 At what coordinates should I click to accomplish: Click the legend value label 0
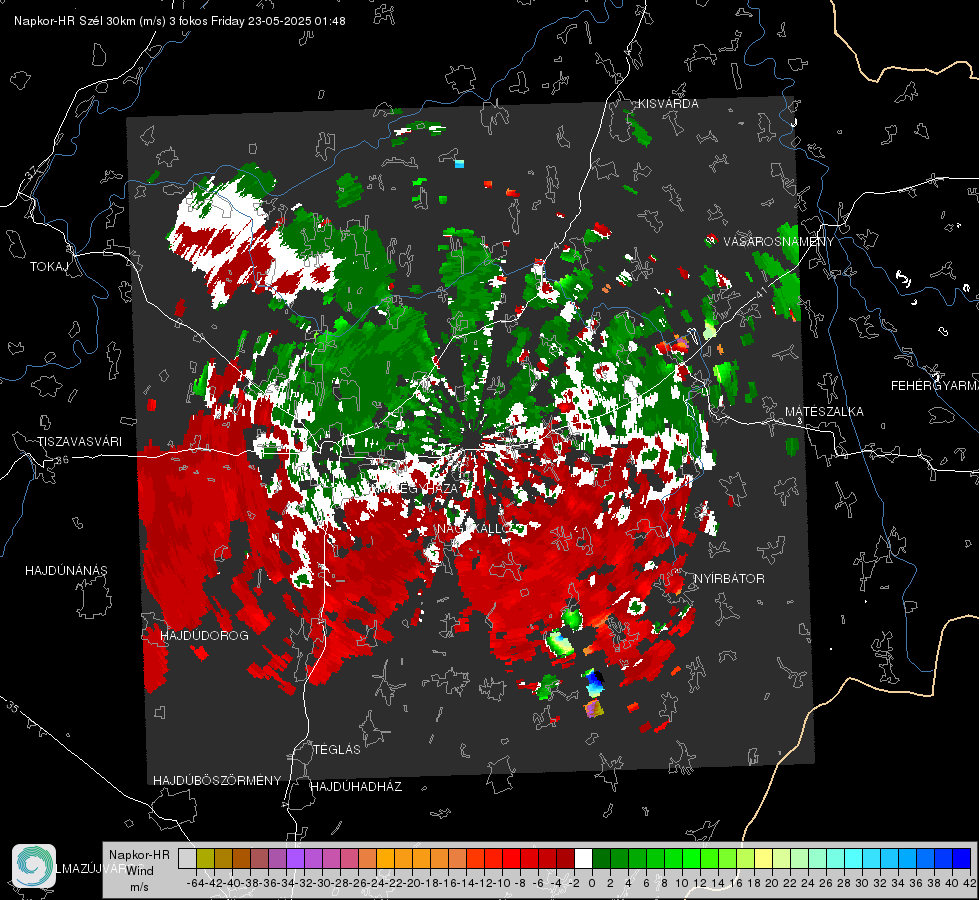[x=592, y=883]
